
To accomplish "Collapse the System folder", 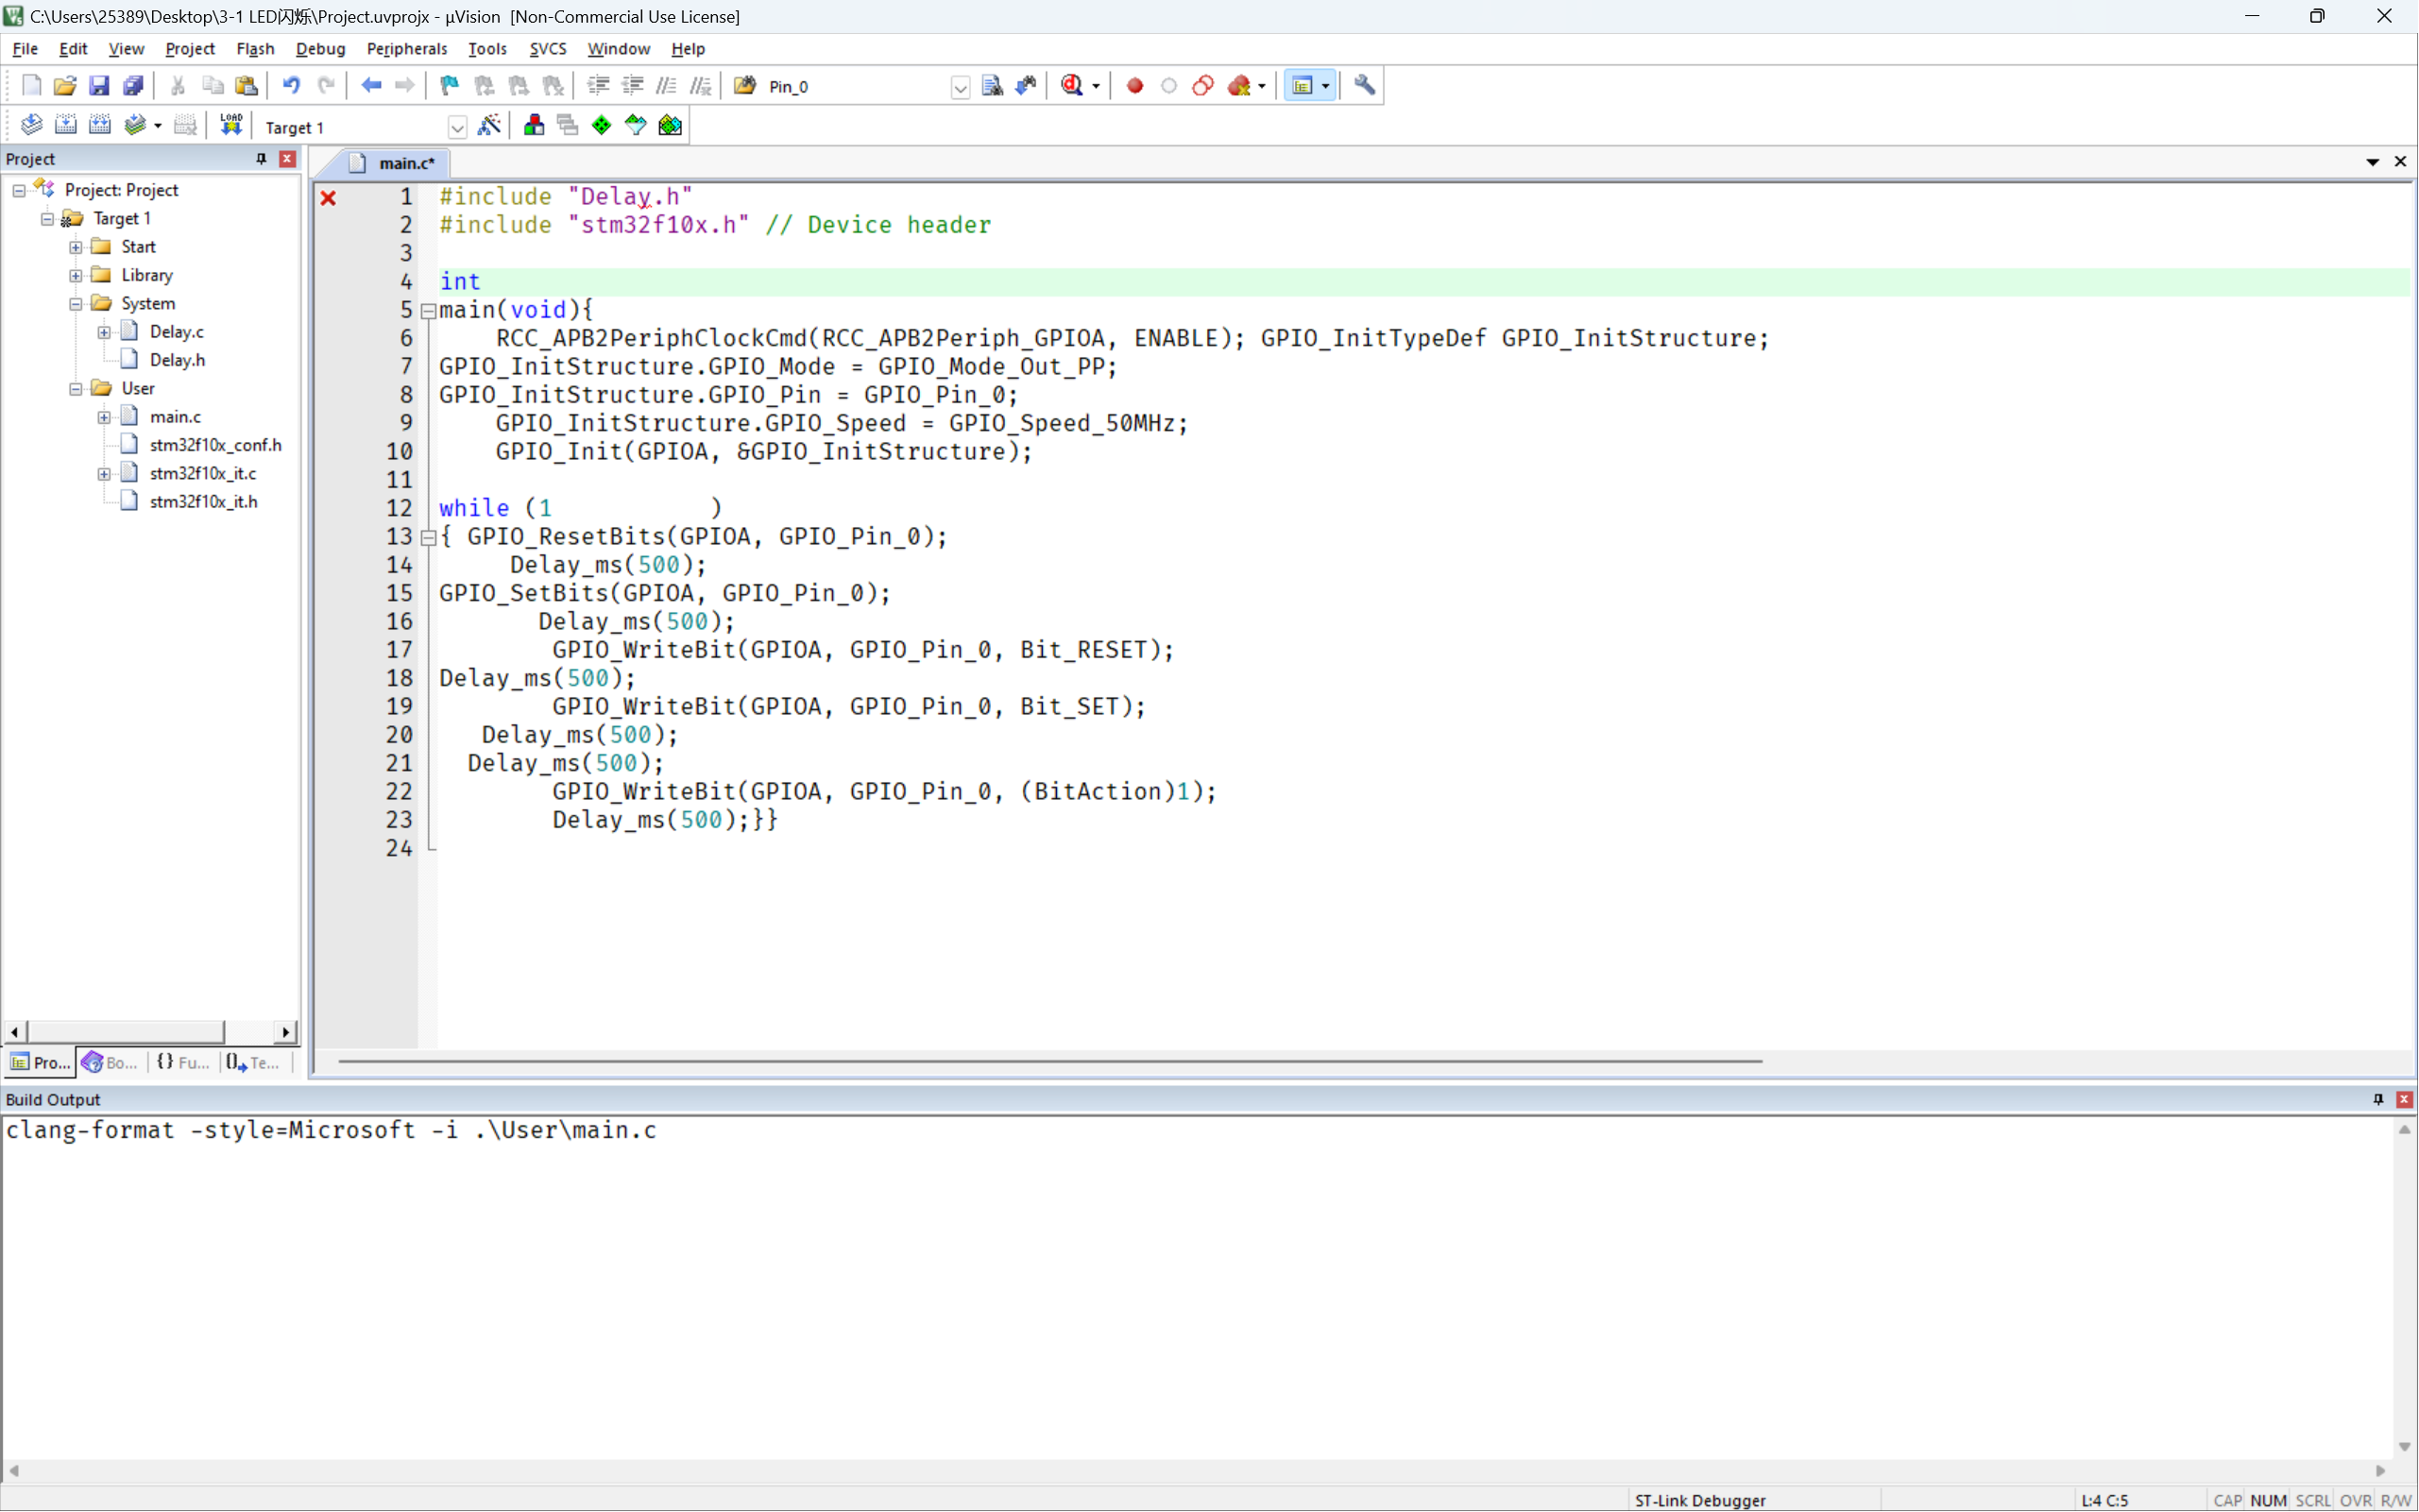I will tap(76, 304).
